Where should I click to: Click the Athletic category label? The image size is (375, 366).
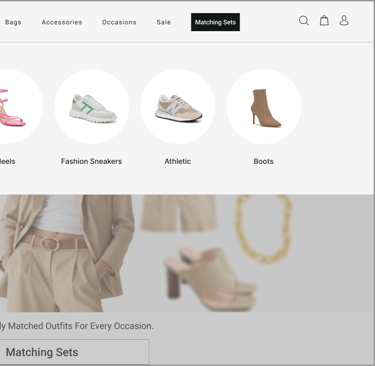178,161
